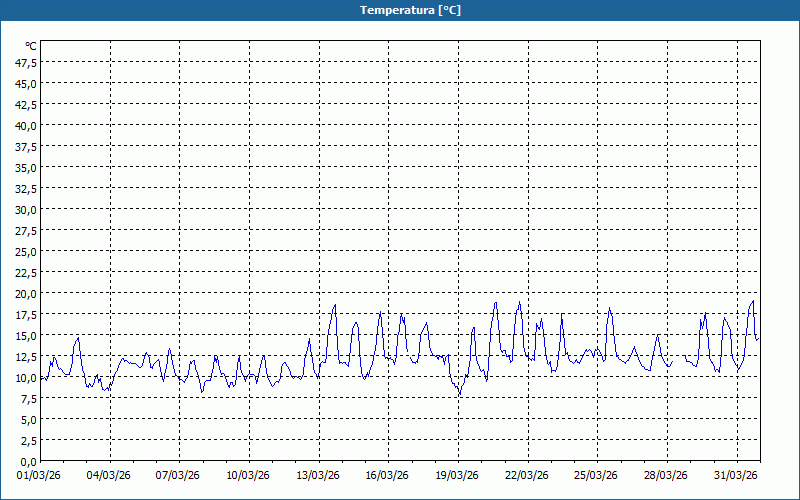Select the 45,0 y-axis label

tap(27, 84)
